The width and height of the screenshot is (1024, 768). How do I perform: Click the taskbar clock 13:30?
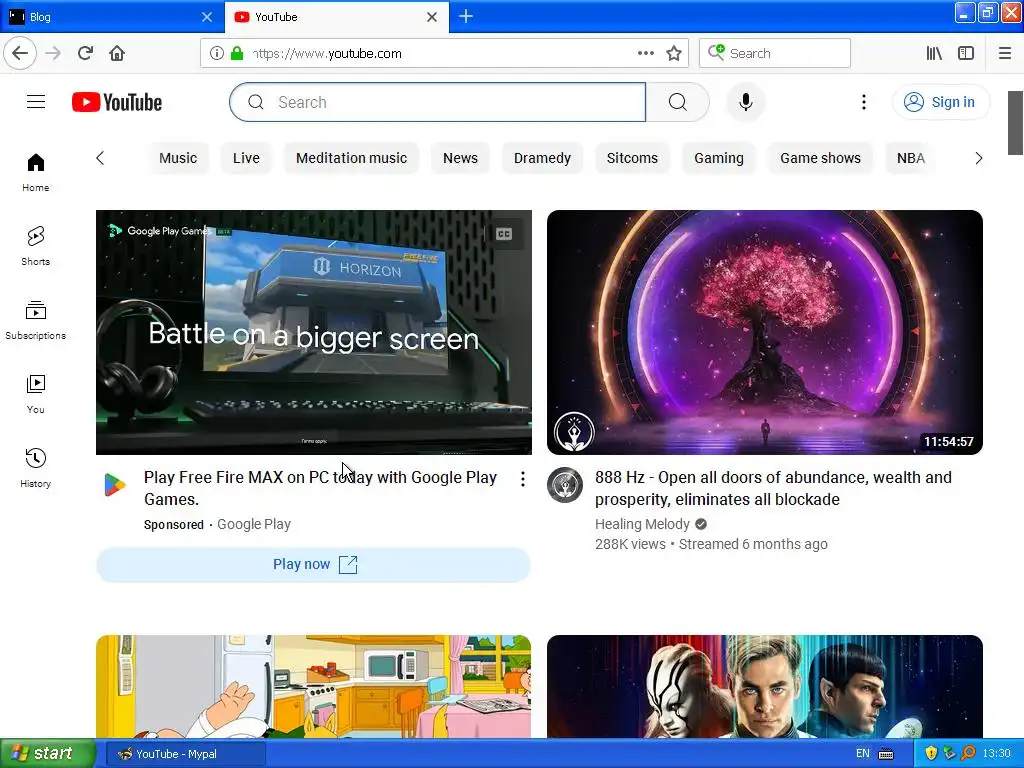996,754
